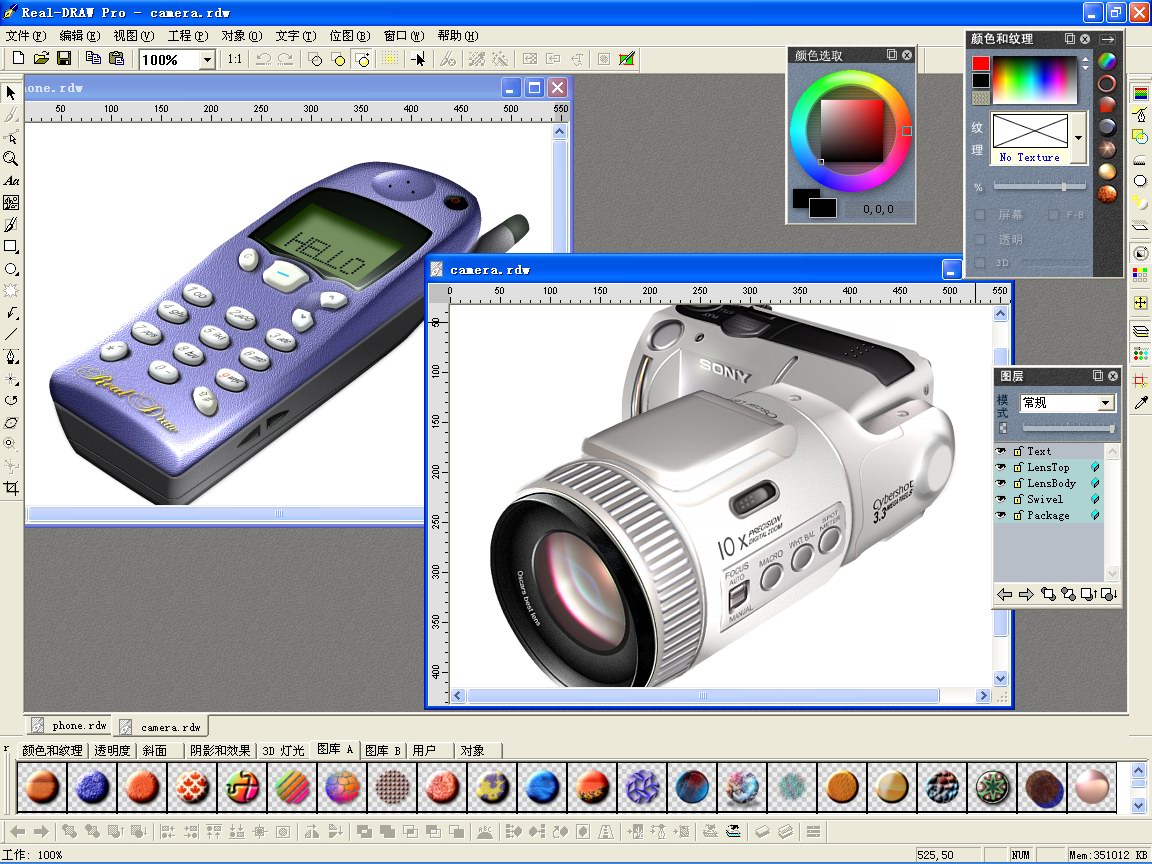Image resolution: width=1152 pixels, height=864 pixels.
Task: Click the Paste clipboard icon
Action: point(116,59)
